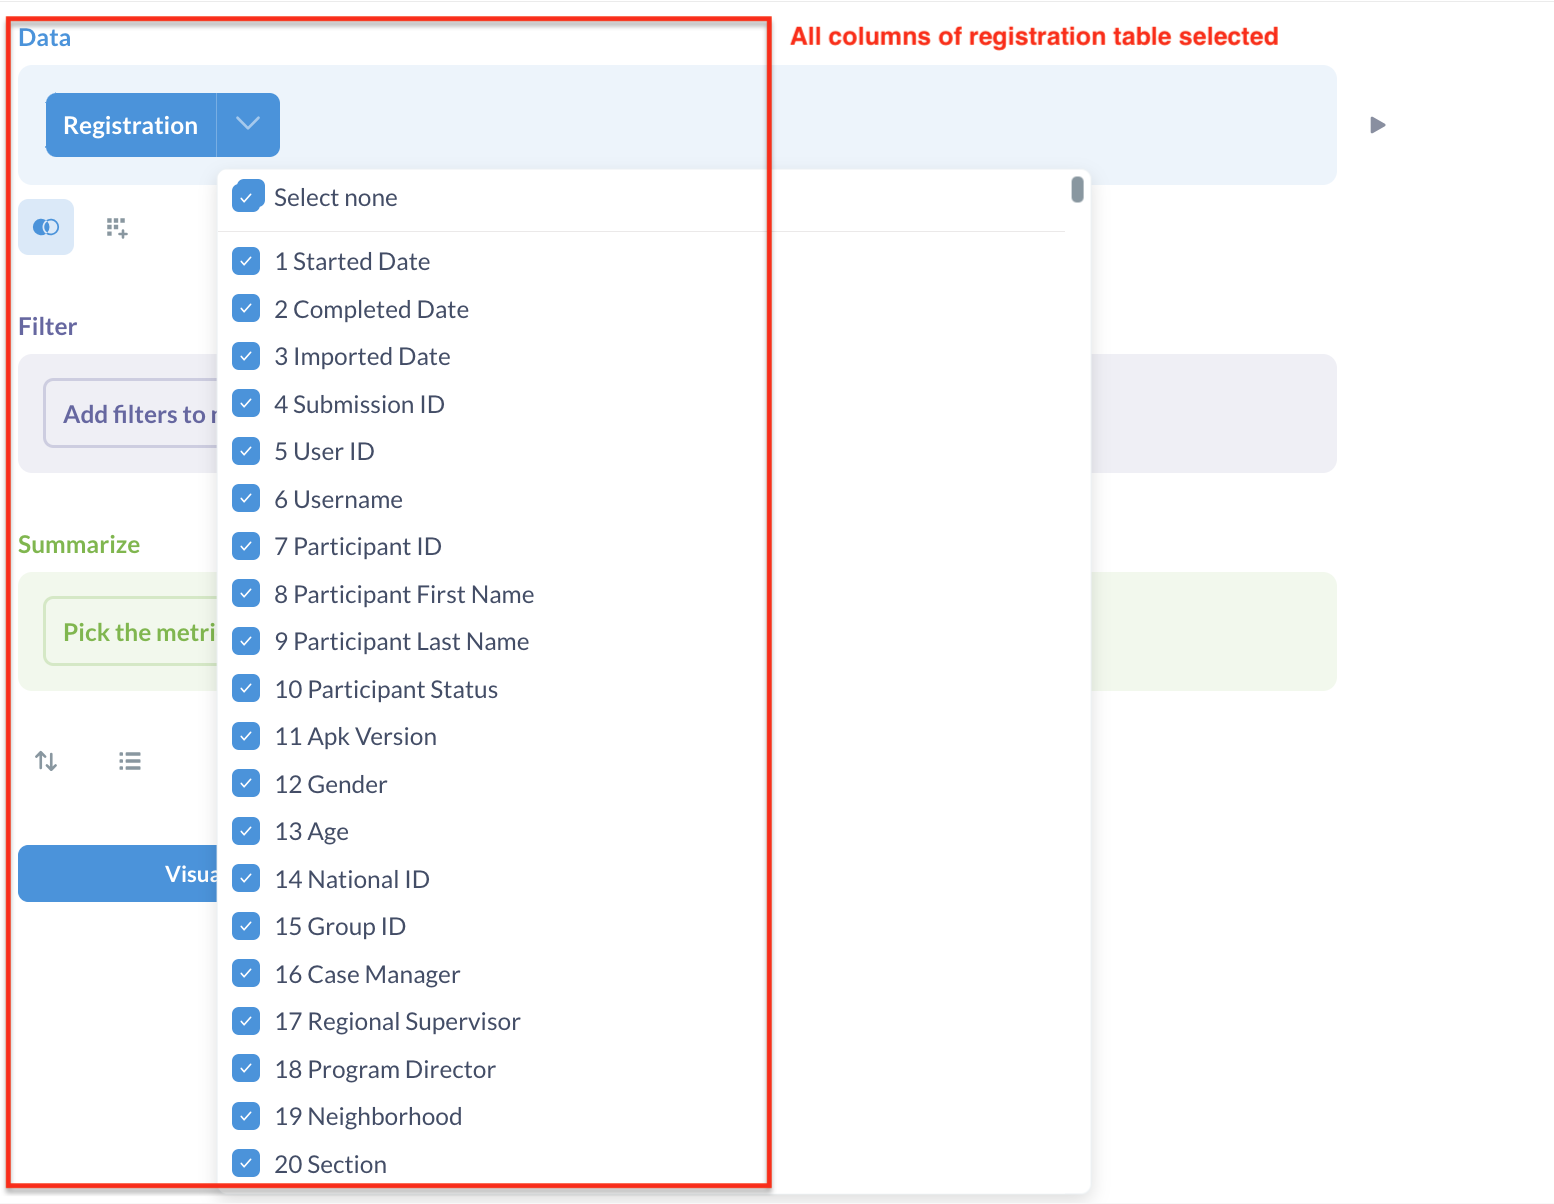
Task: Click the custom column icon
Action: point(117,227)
